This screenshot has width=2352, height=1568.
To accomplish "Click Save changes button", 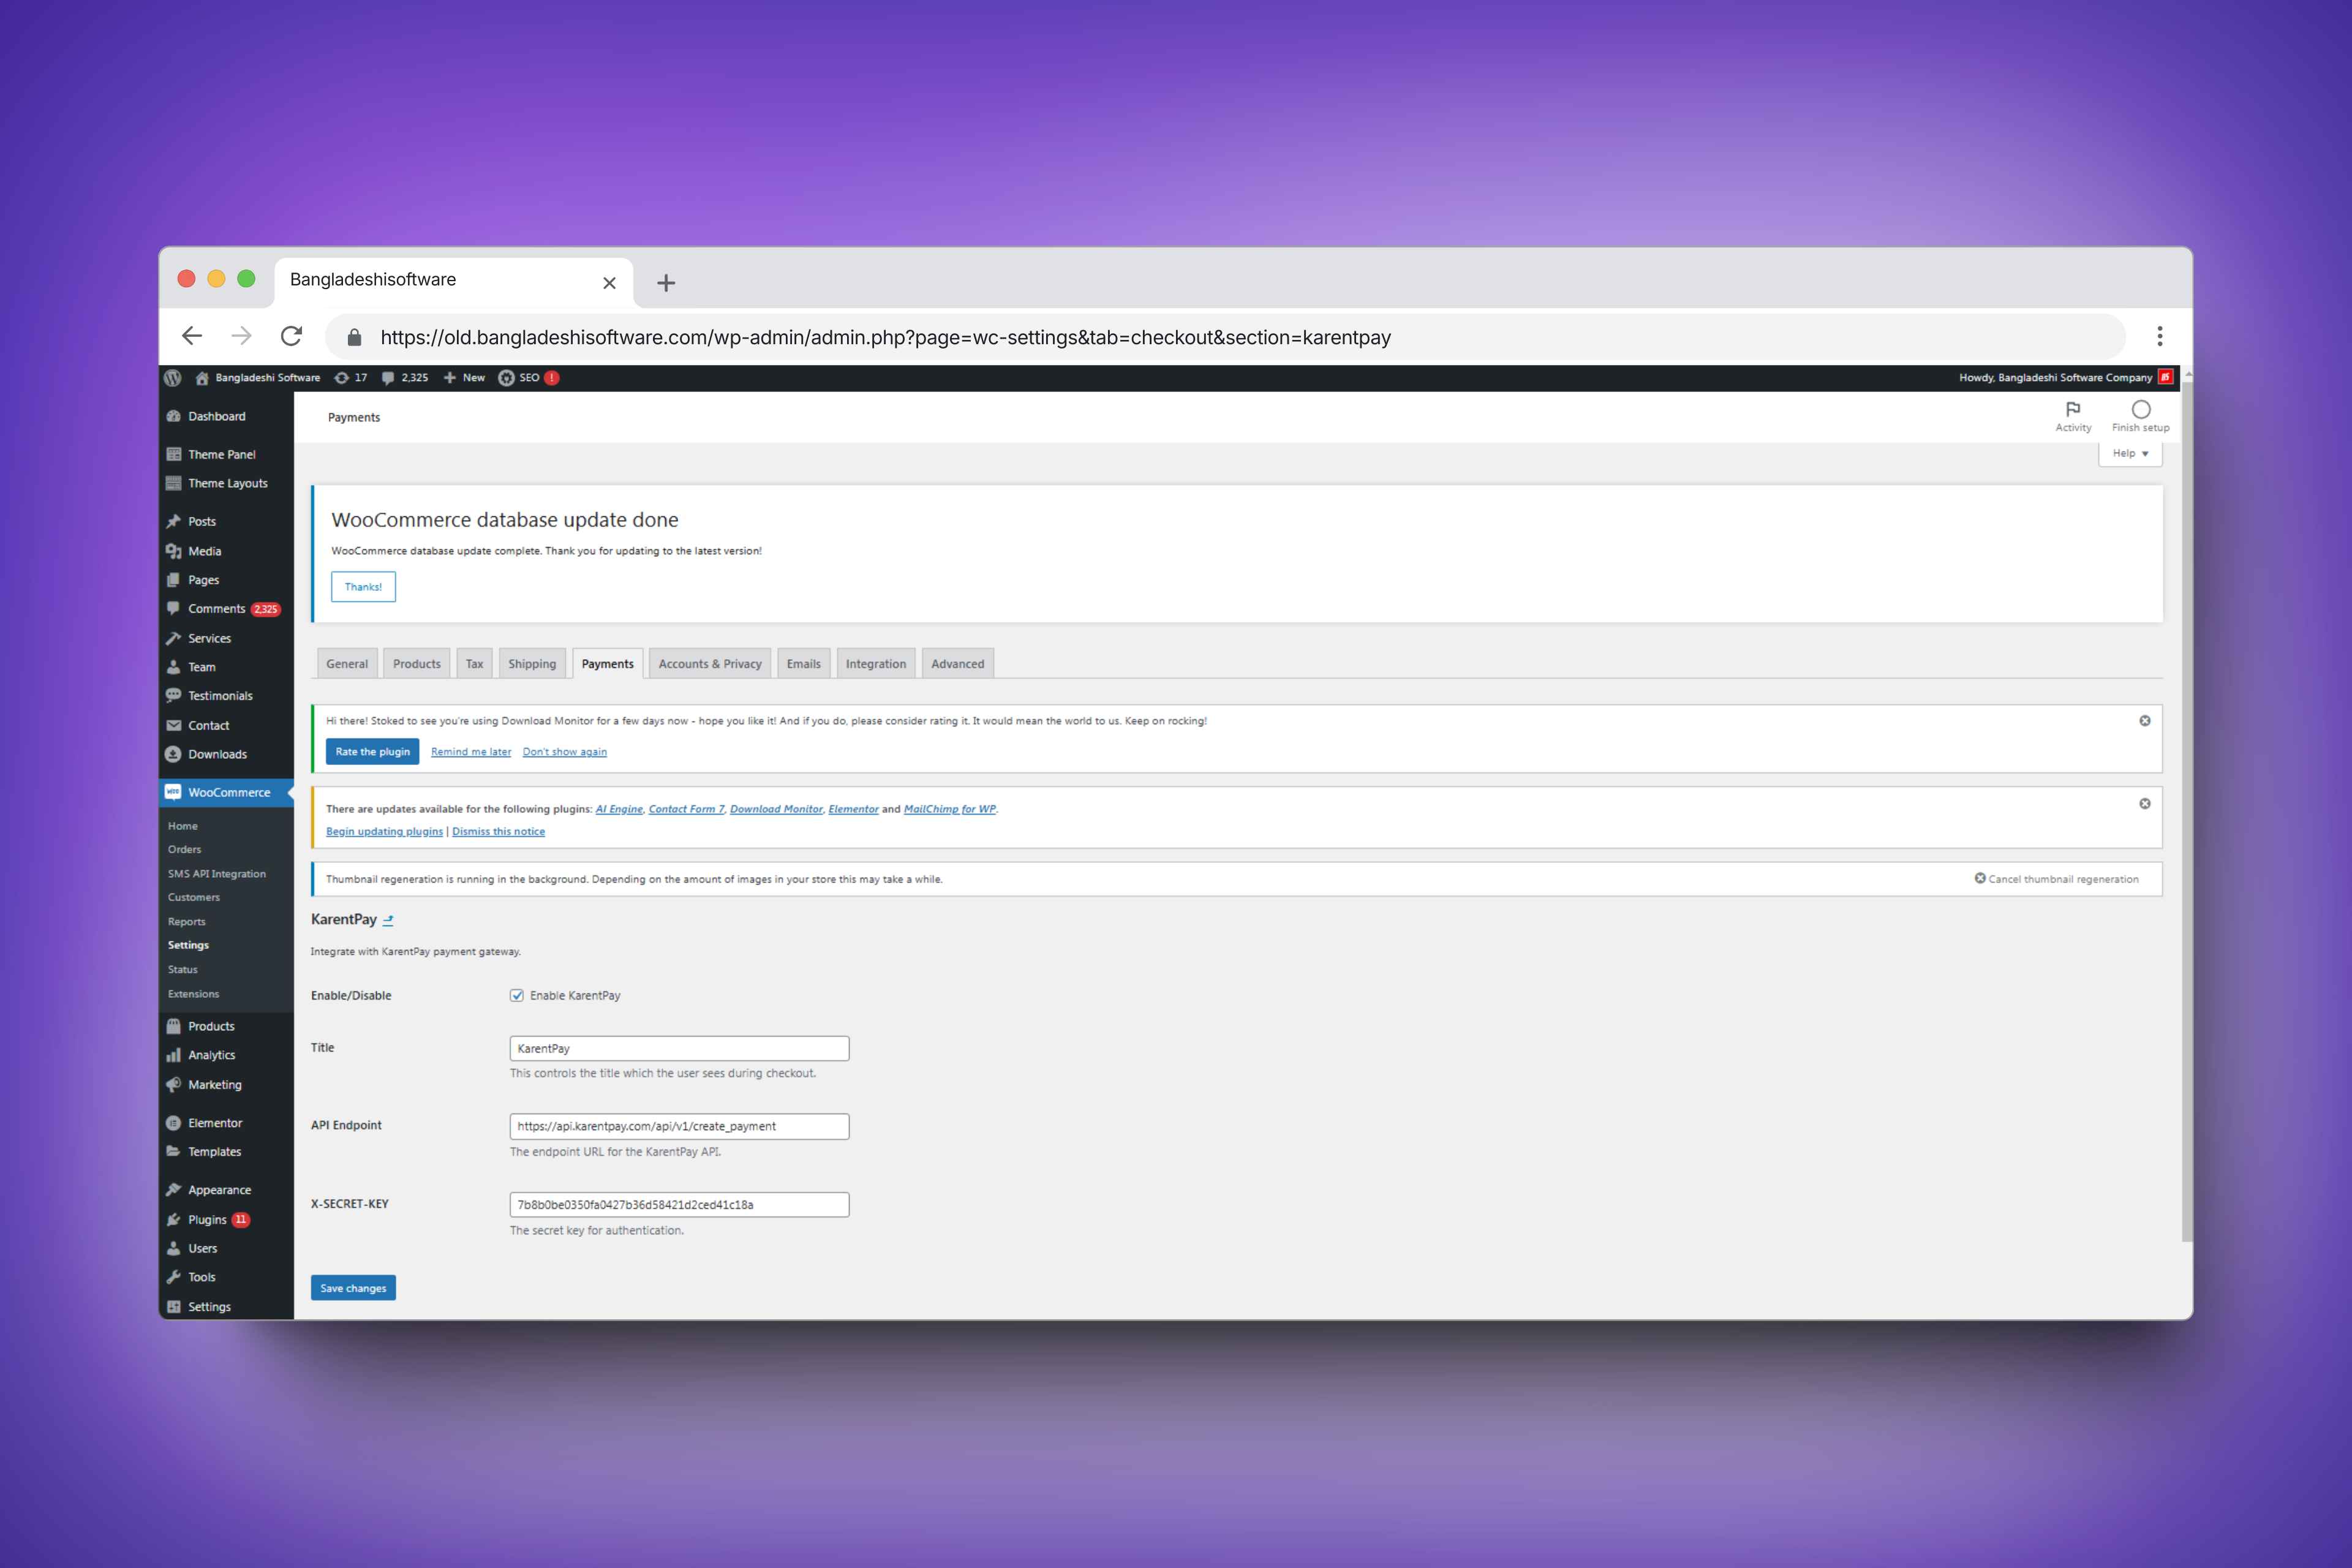I will click(x=353, y=1288).
